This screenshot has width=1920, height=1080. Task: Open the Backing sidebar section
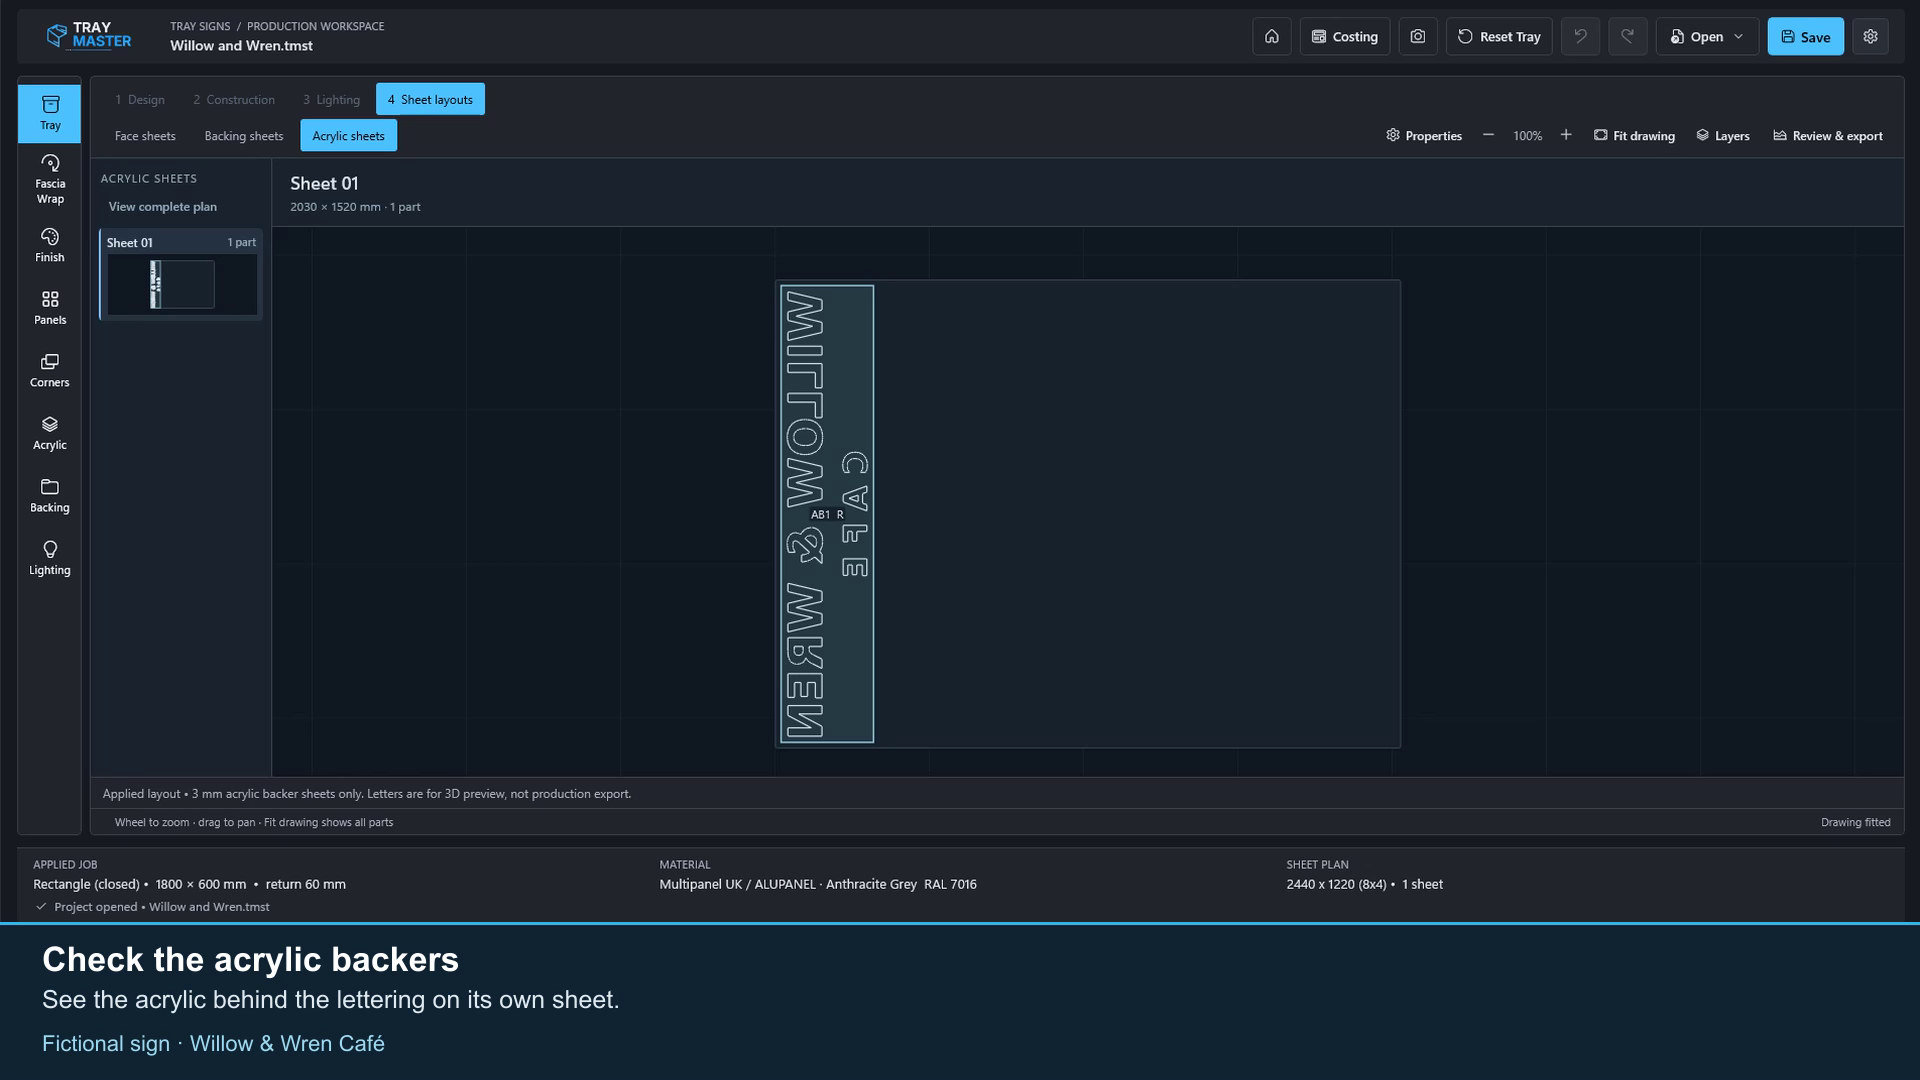[x=49, y=496]
